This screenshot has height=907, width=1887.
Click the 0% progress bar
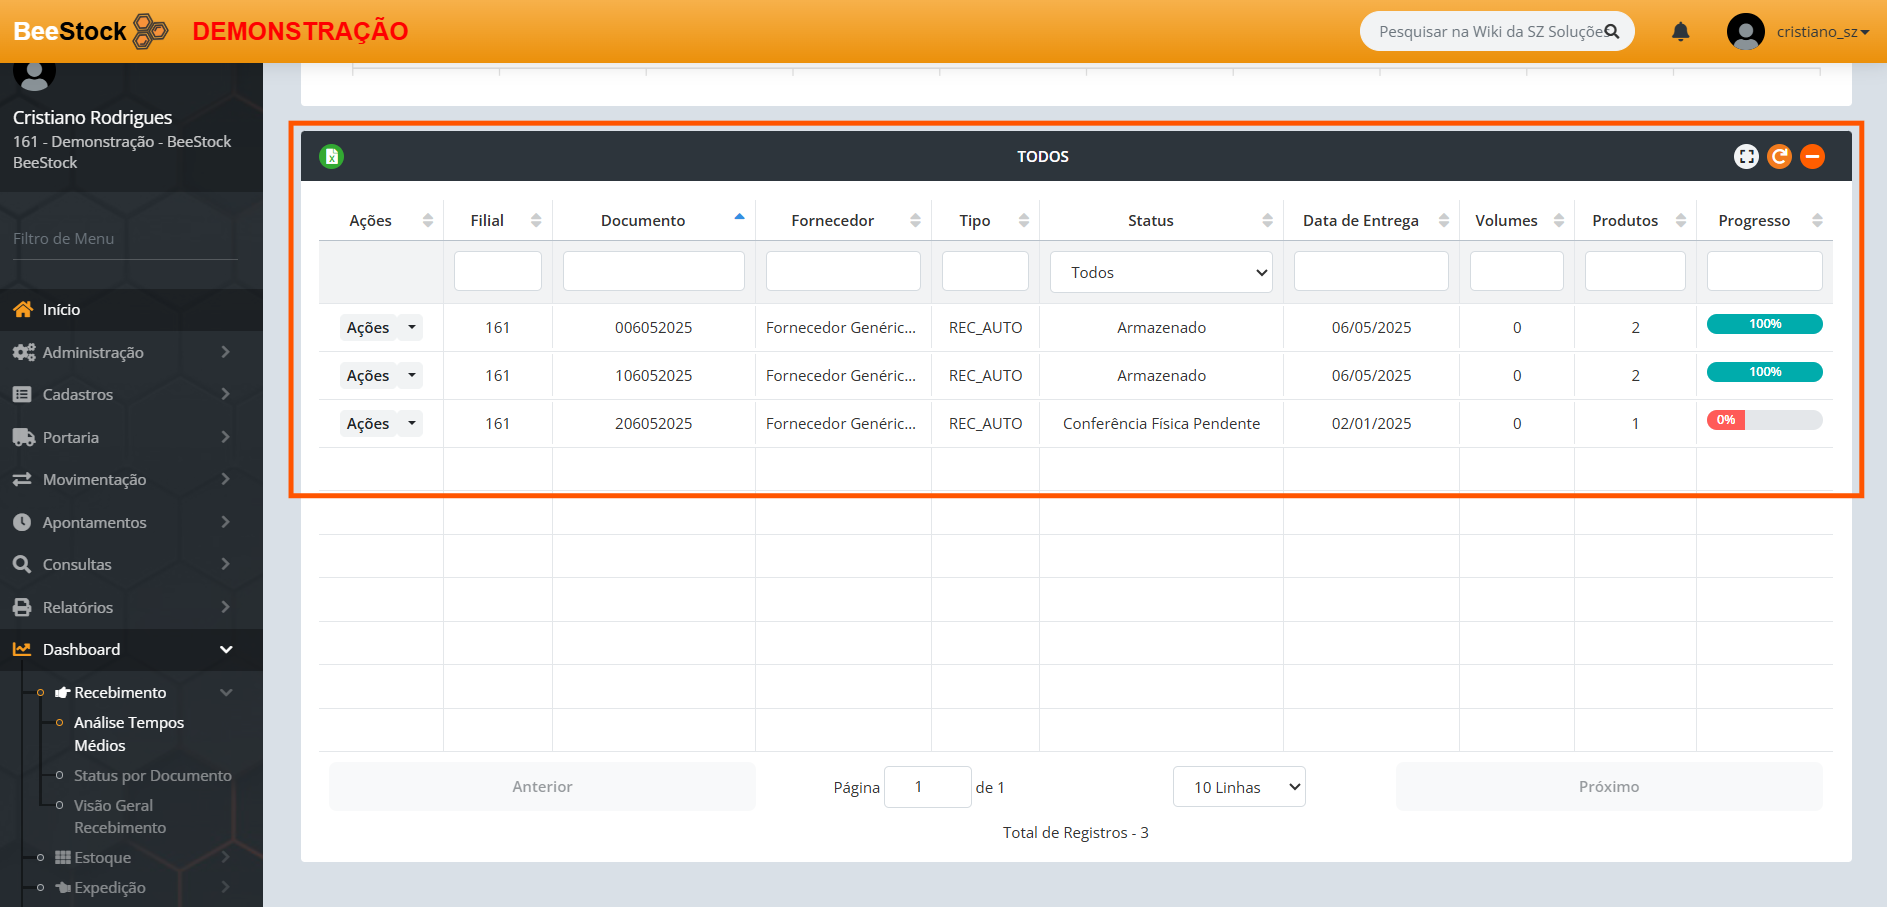(1764, 420)
